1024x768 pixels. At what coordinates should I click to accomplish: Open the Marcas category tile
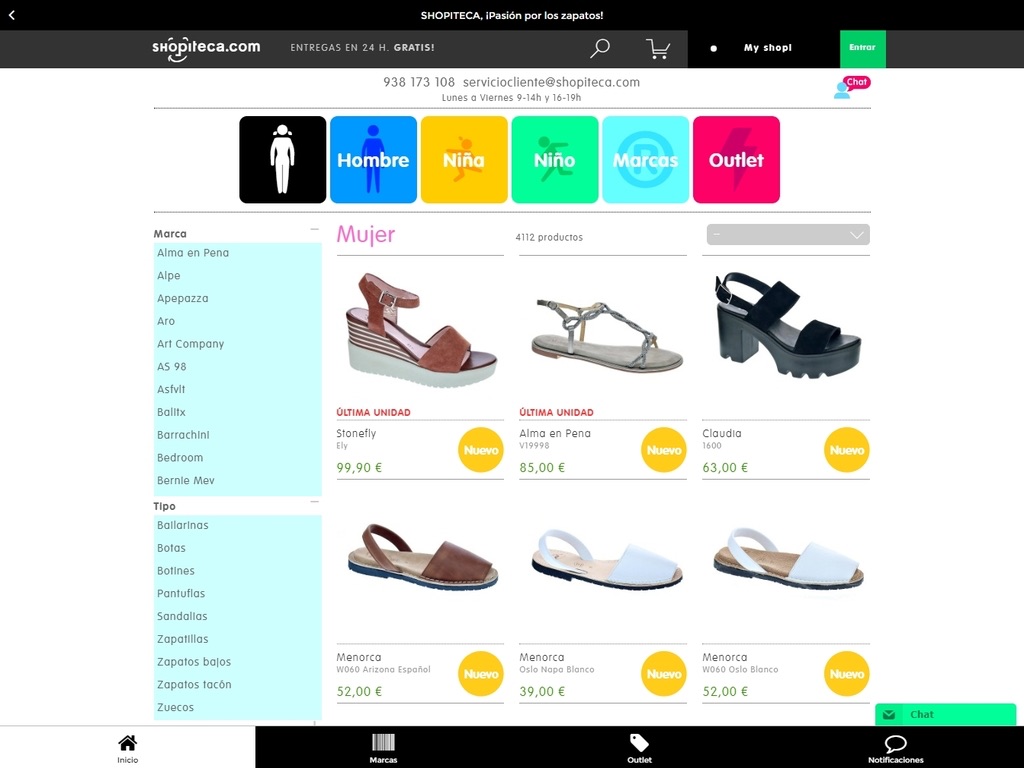(x=645, y=159)
